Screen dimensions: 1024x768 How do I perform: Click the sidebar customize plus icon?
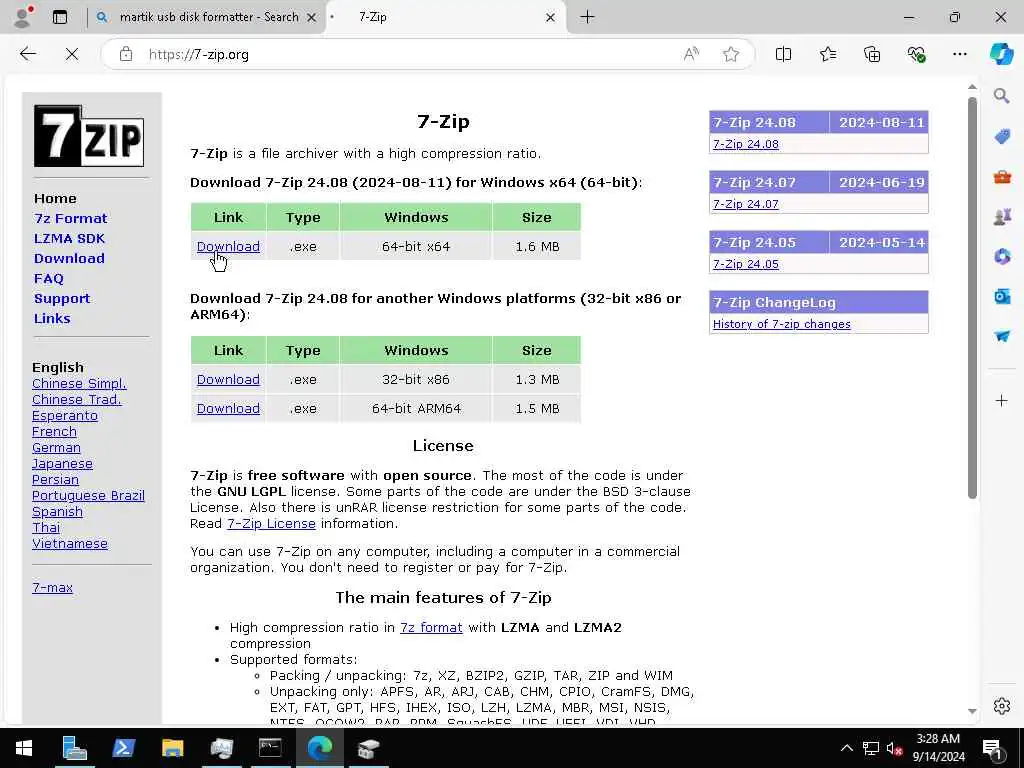1002,400
